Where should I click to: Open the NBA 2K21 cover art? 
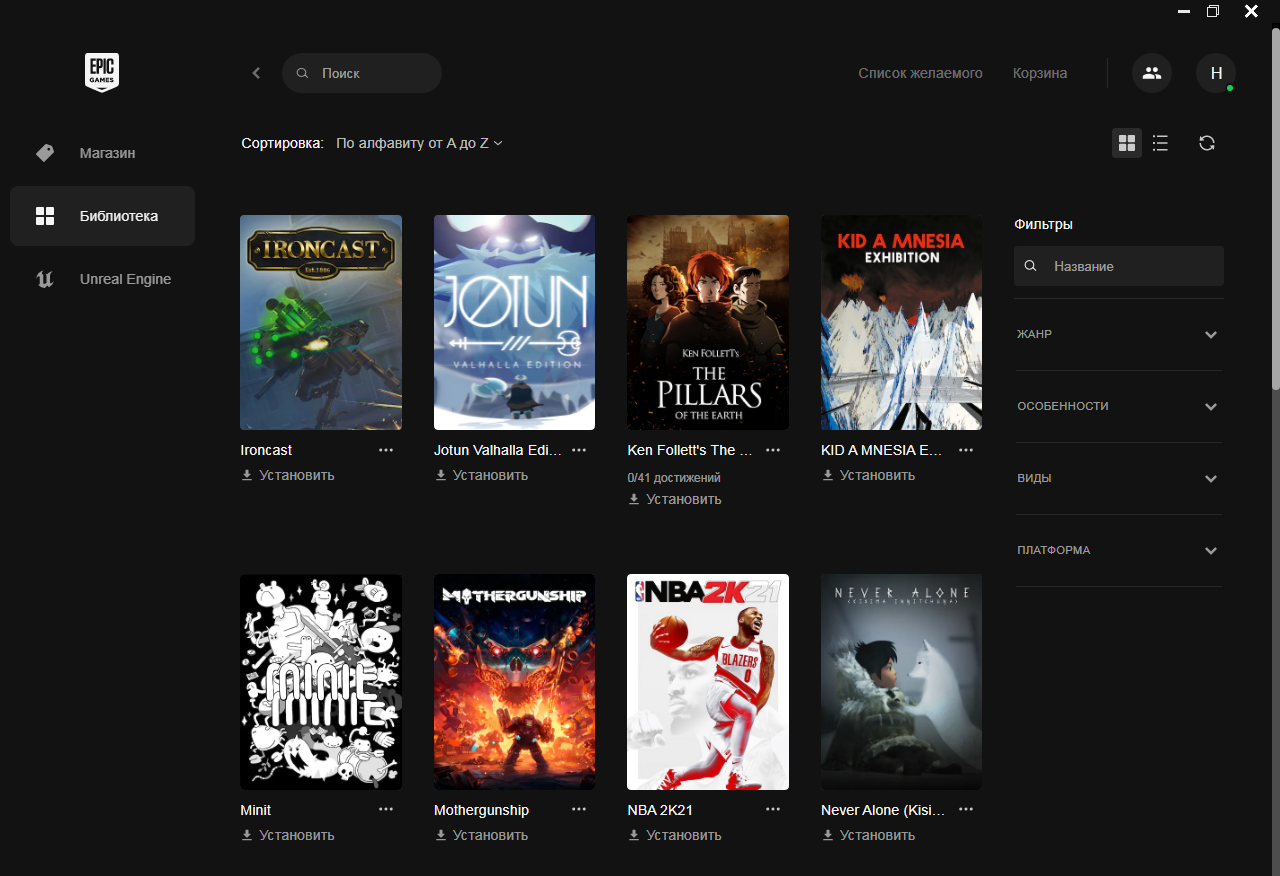coord(708,682)
